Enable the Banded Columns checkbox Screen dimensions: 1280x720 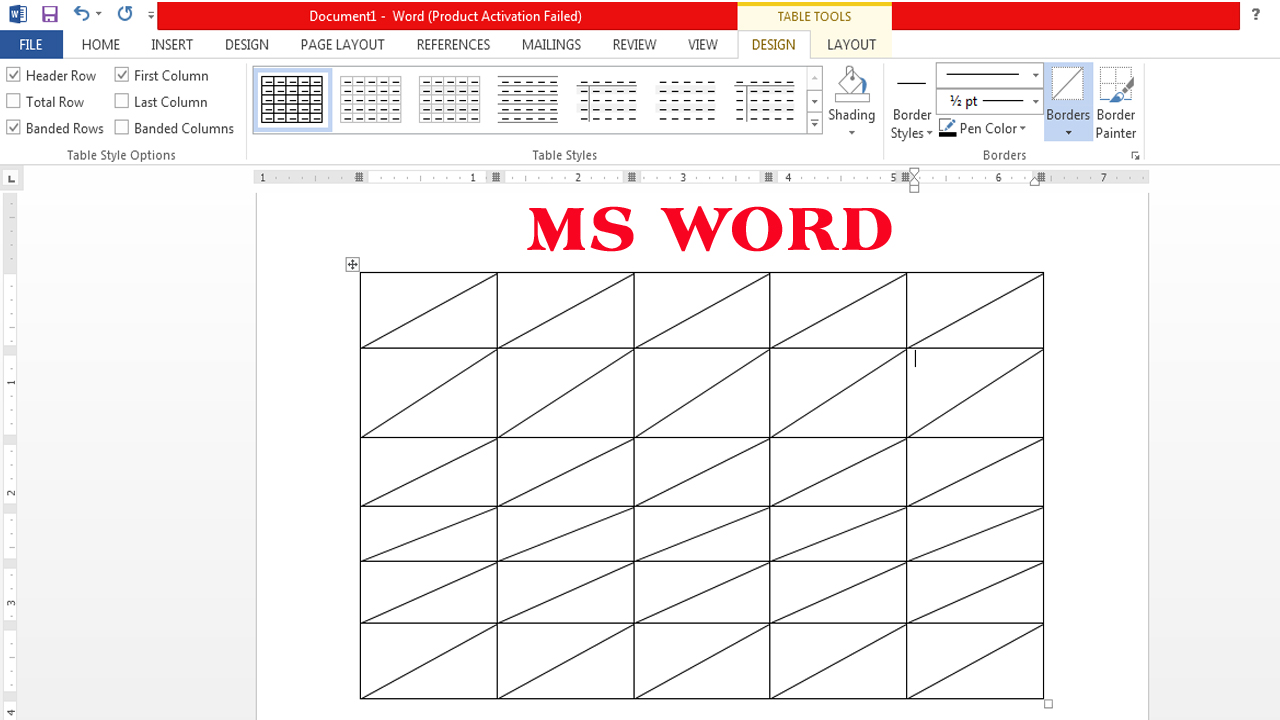coord(122,127)
